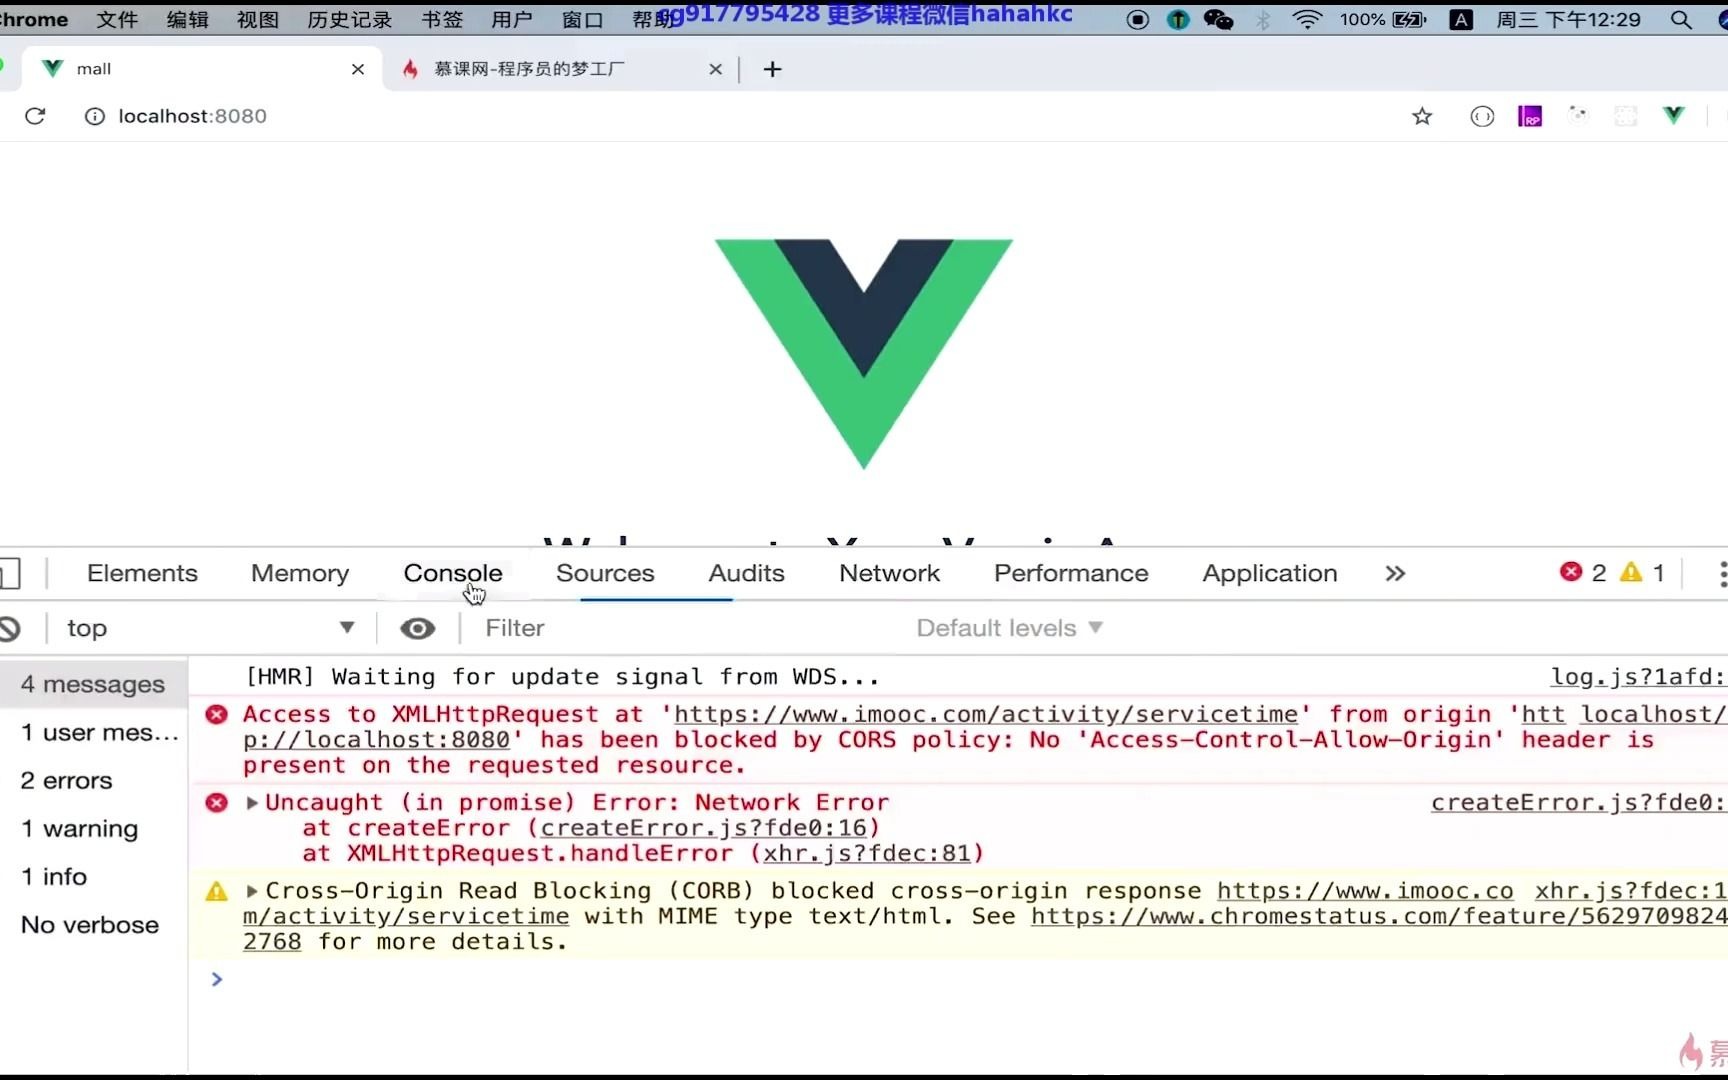Open chromestatus.com feature link
This screenshot has width=1728, height=1080.
[1378, 916]
